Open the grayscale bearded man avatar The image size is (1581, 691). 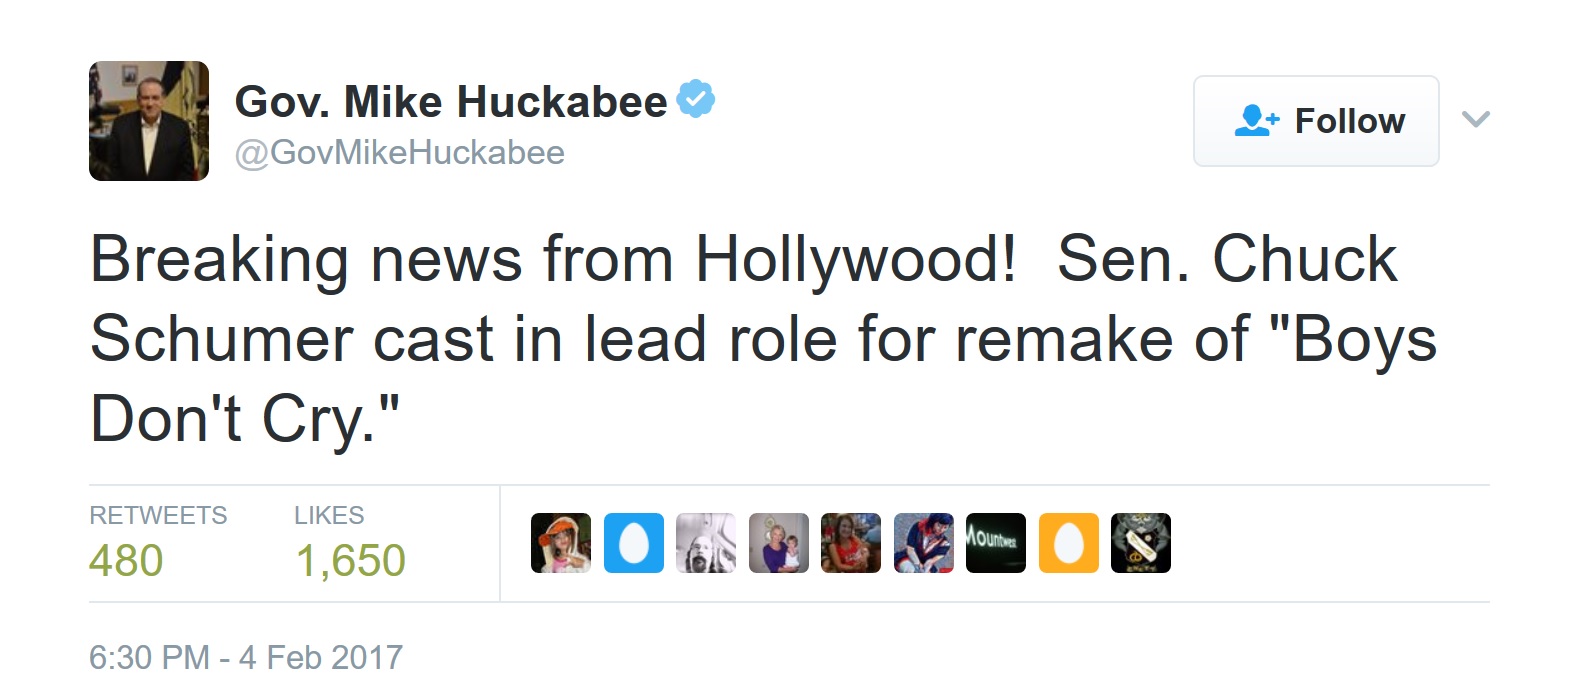706,543
